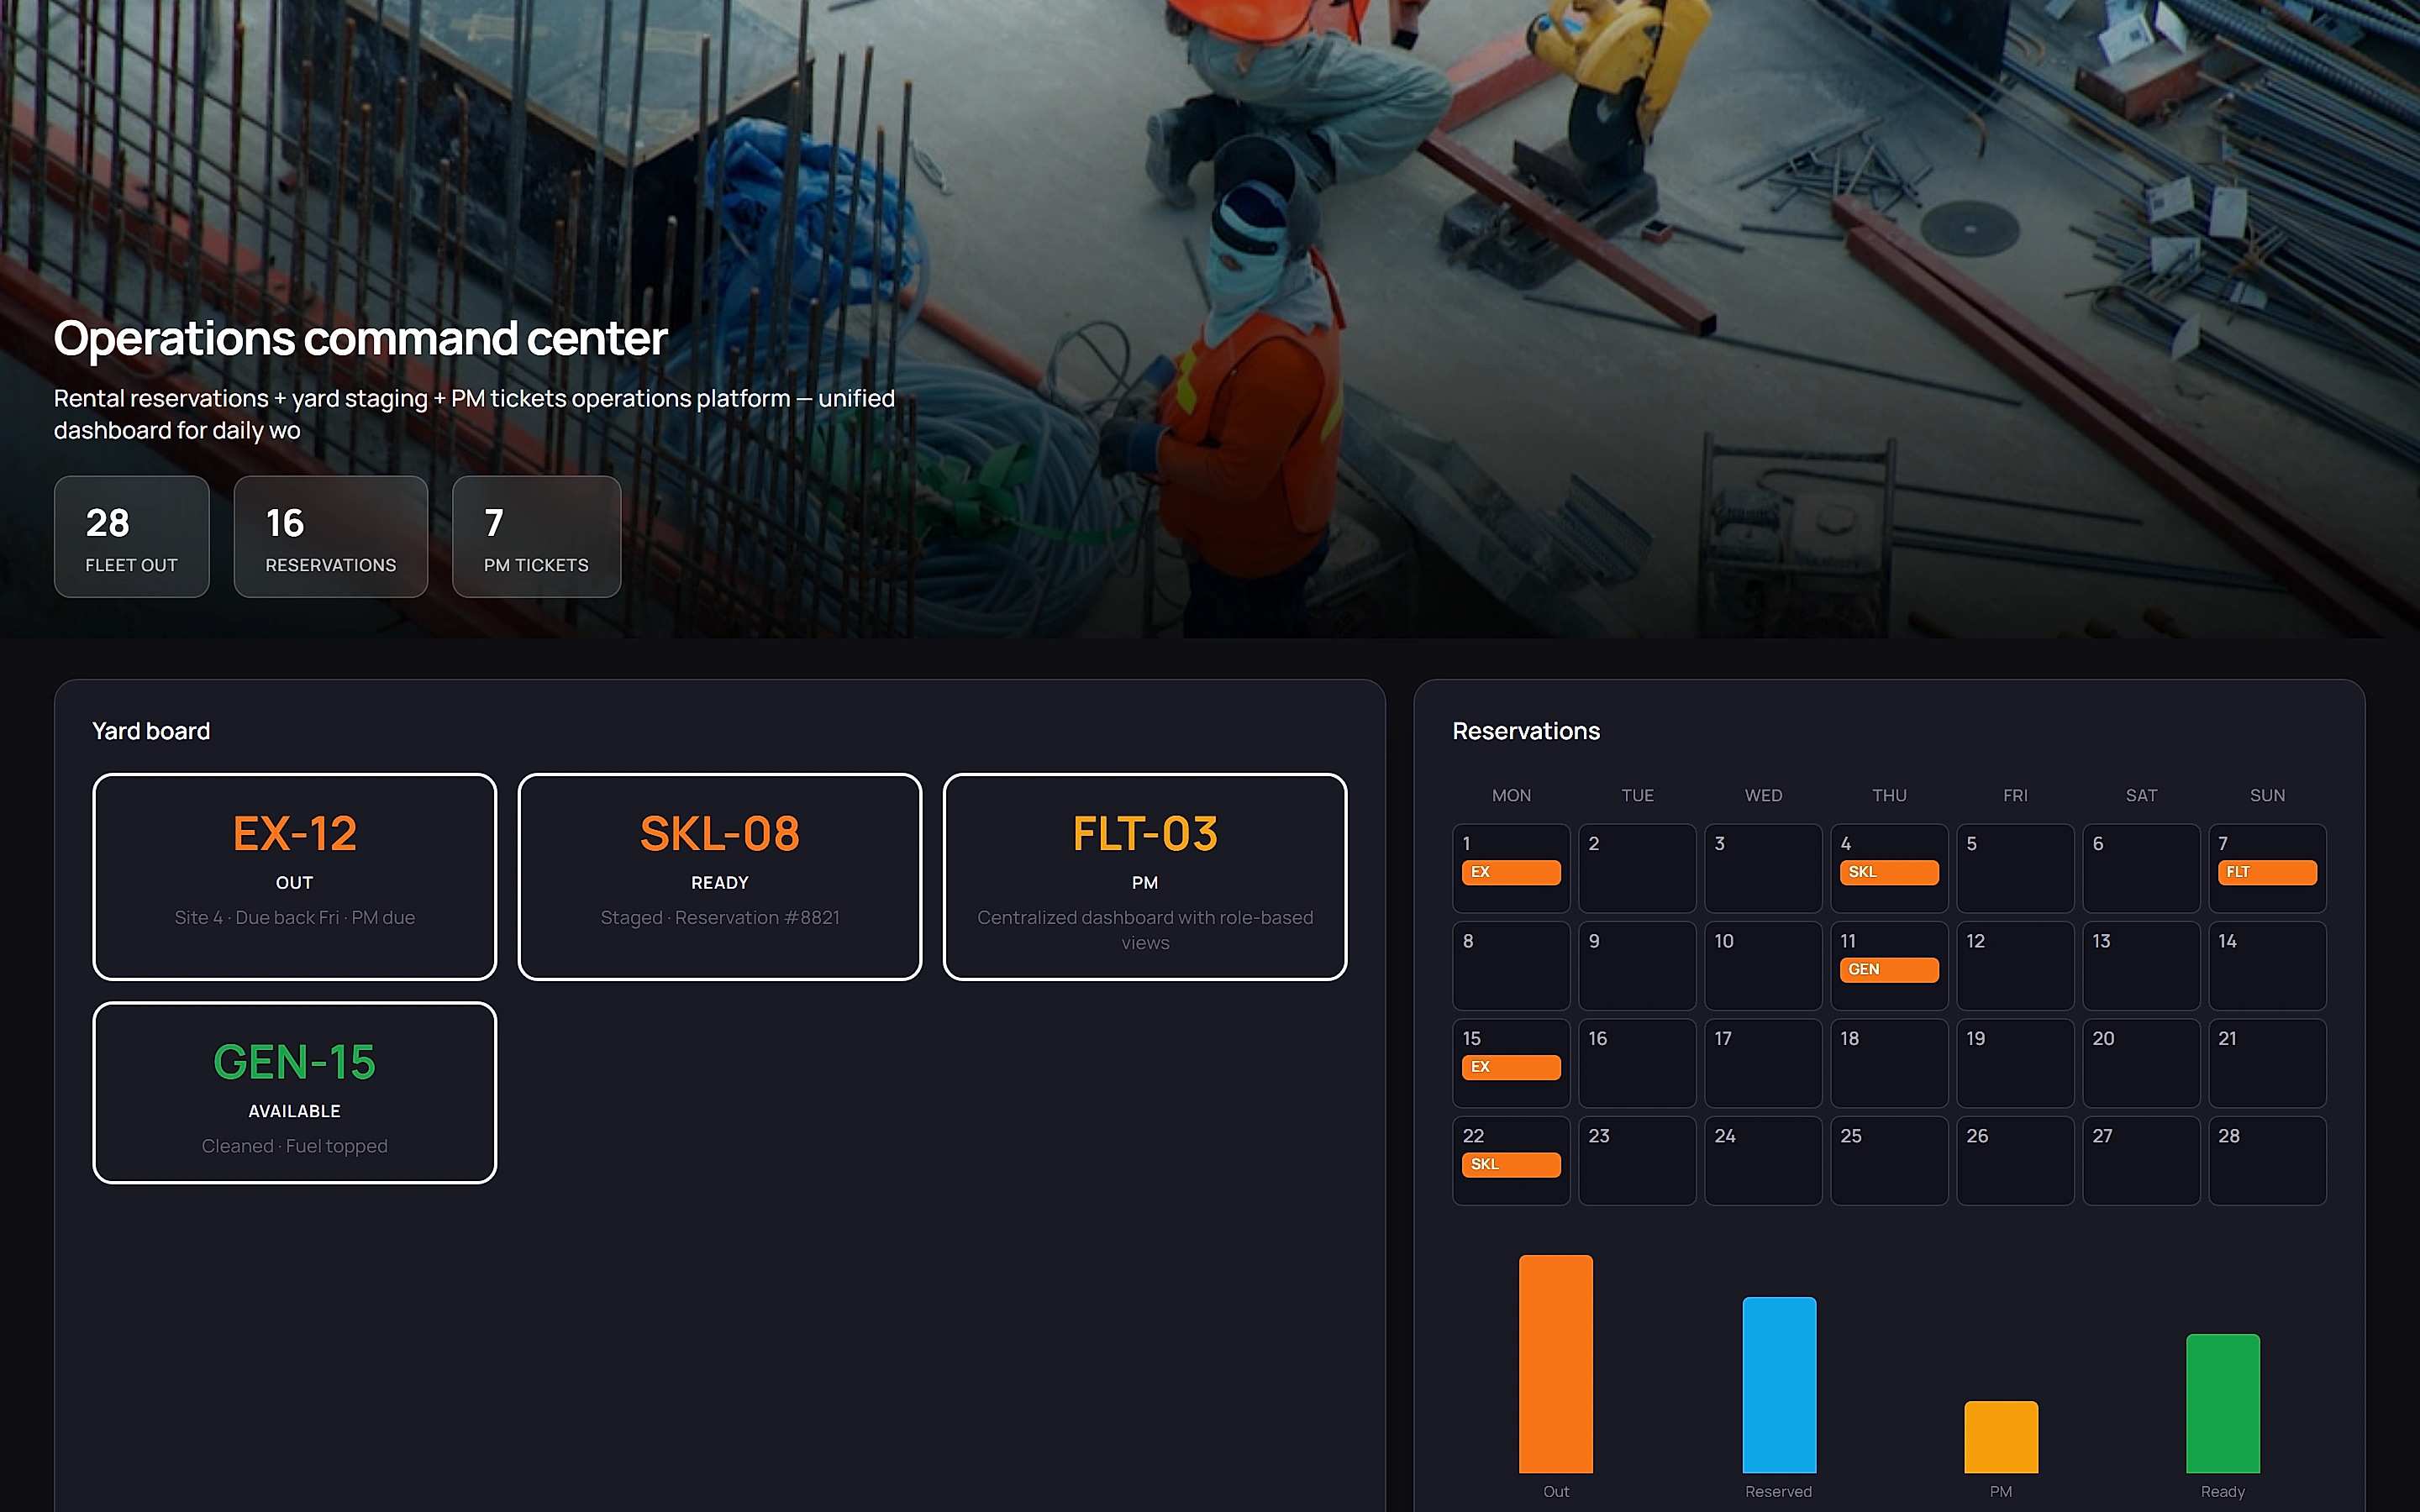Click 'Staged · Reservation #8821' text
This screenshot has height=1512, width=2420.
[x=720, y=917]
